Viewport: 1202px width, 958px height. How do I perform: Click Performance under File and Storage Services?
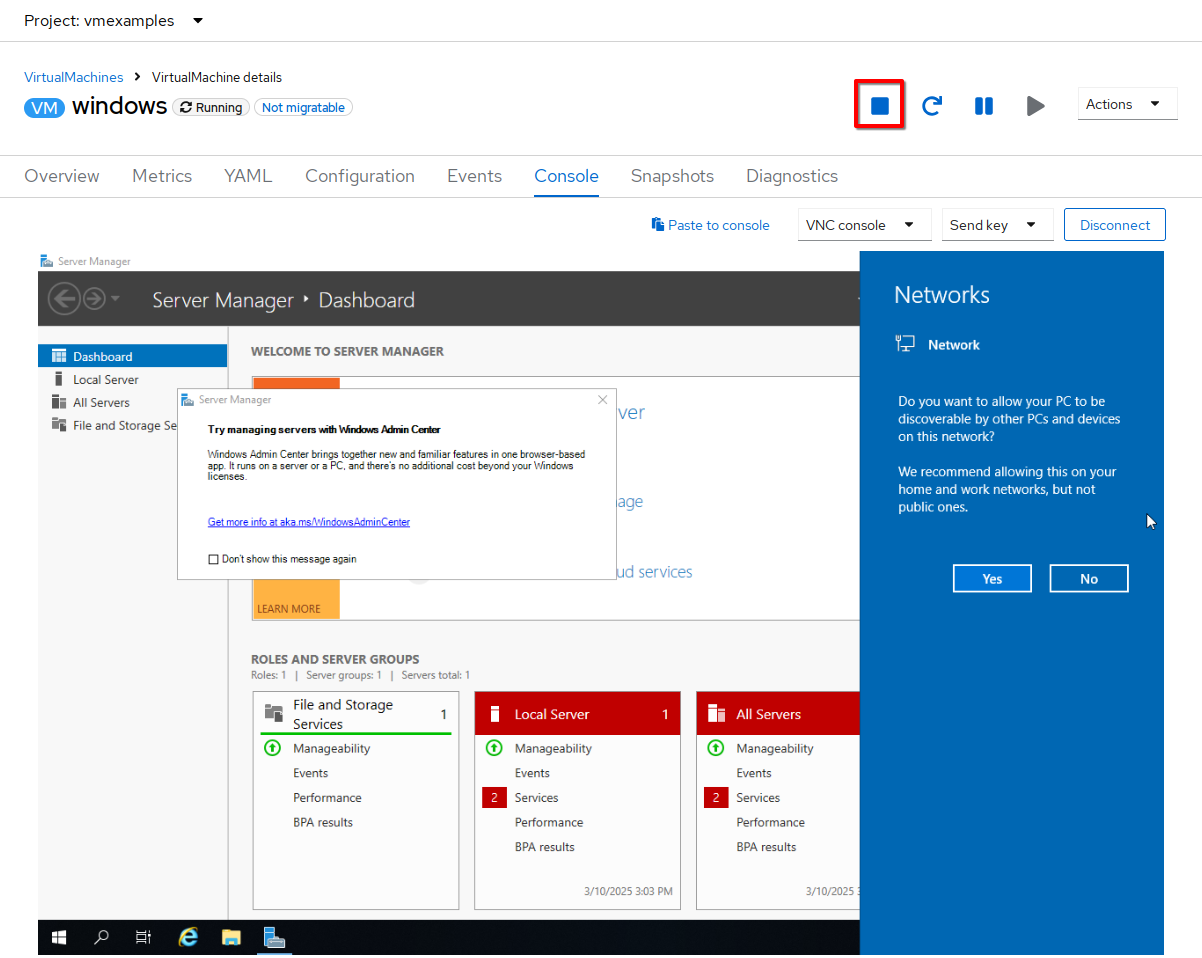(327, 798)
